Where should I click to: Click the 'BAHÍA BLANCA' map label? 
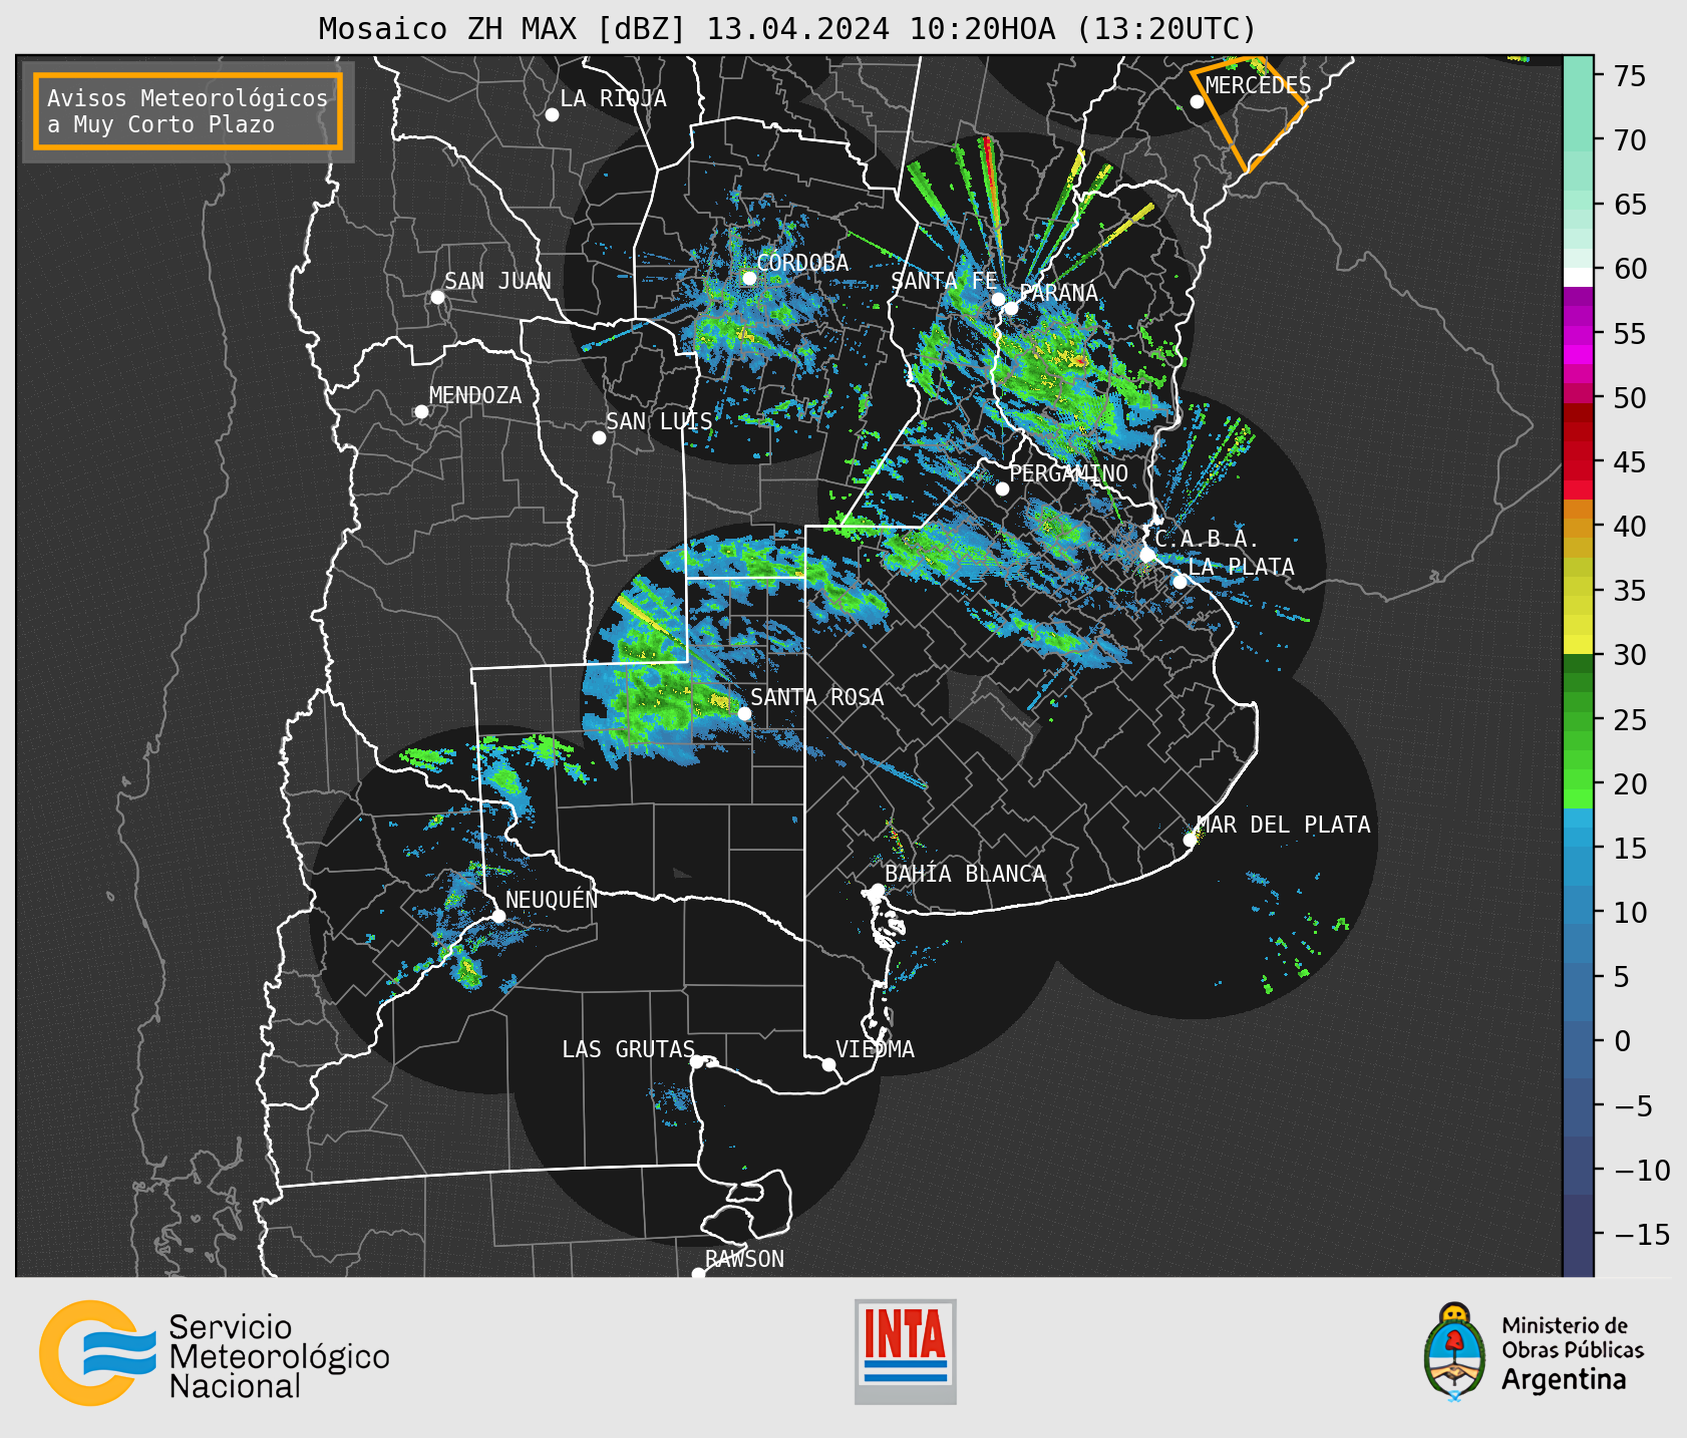click(965, 874)
